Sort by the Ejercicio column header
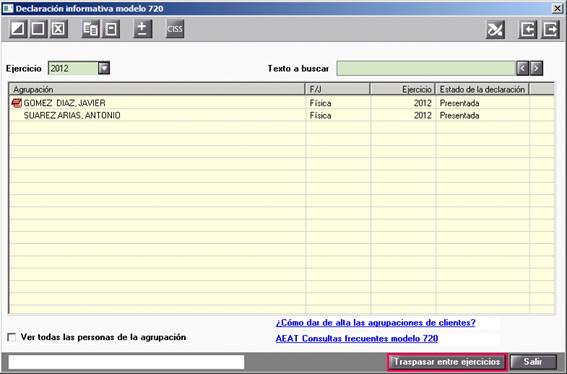The width and height of the screenshot is (567, 374). point(403,89)
